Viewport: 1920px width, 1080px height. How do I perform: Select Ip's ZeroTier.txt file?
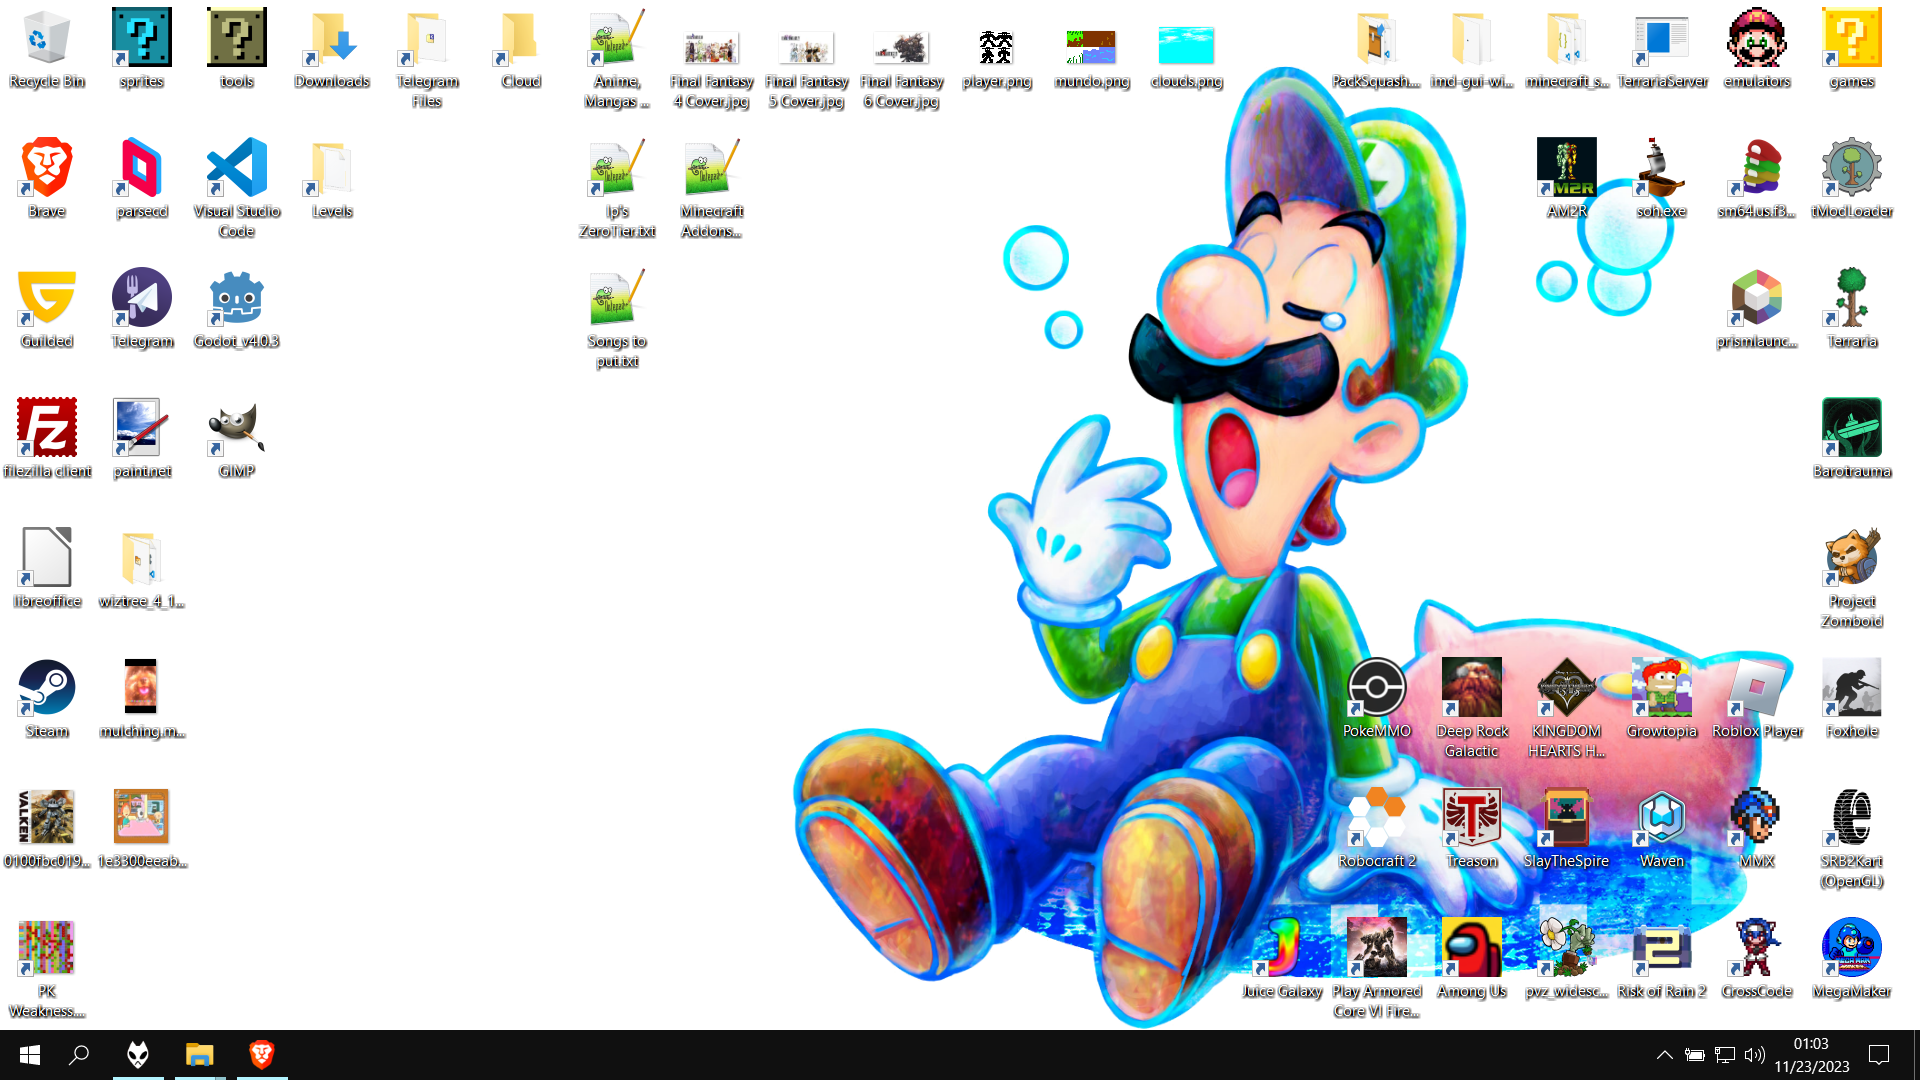[616, 188]
